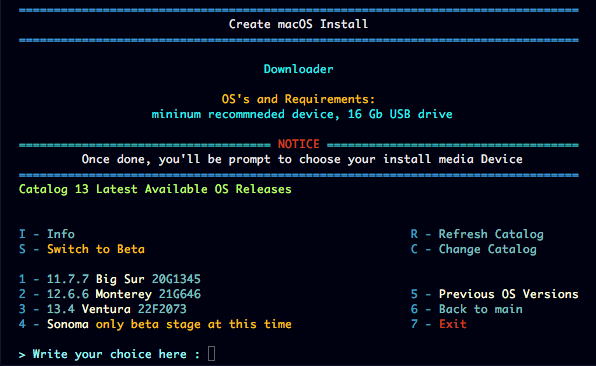Select the 'I - Info' menu option
This screenshot has height=366, width=596.
tap(47, 234)
